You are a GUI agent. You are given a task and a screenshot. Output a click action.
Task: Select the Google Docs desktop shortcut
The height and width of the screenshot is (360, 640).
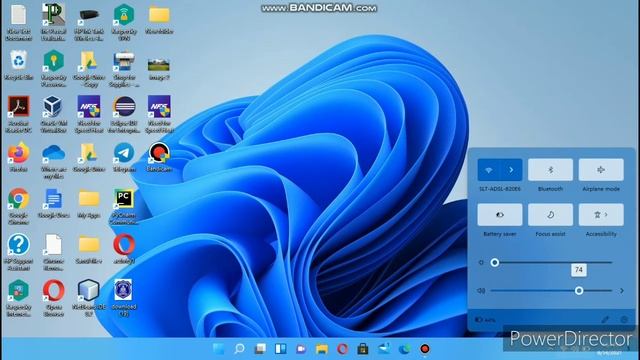pos(53,203)
